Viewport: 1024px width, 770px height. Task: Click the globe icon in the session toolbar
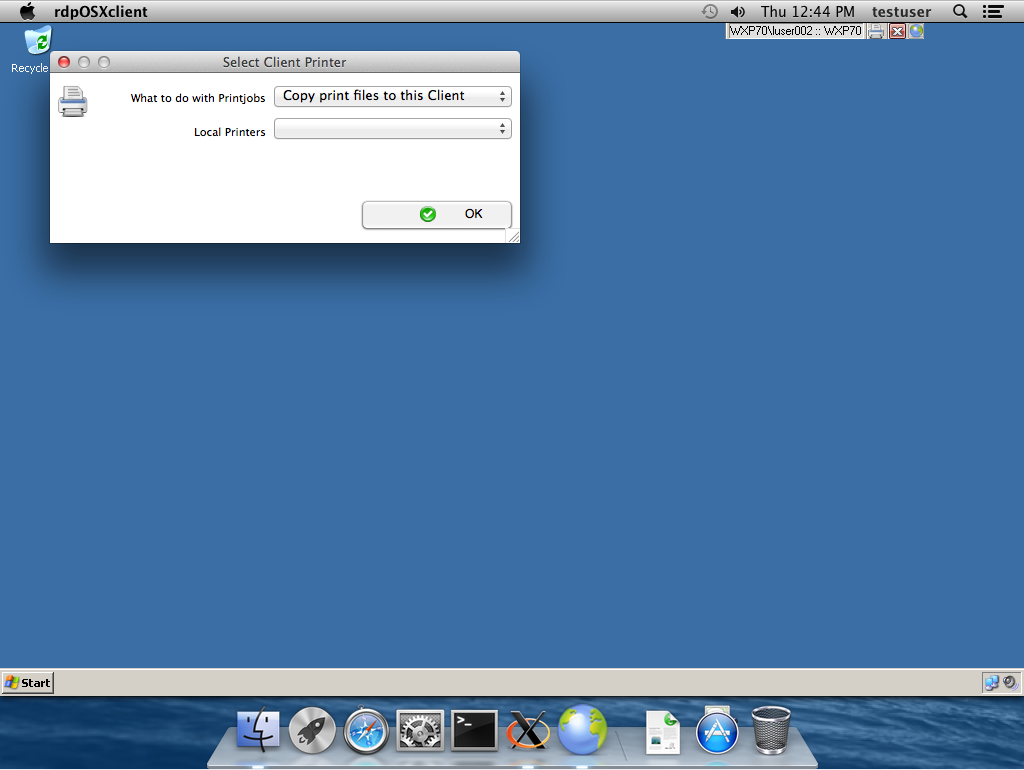916,31
